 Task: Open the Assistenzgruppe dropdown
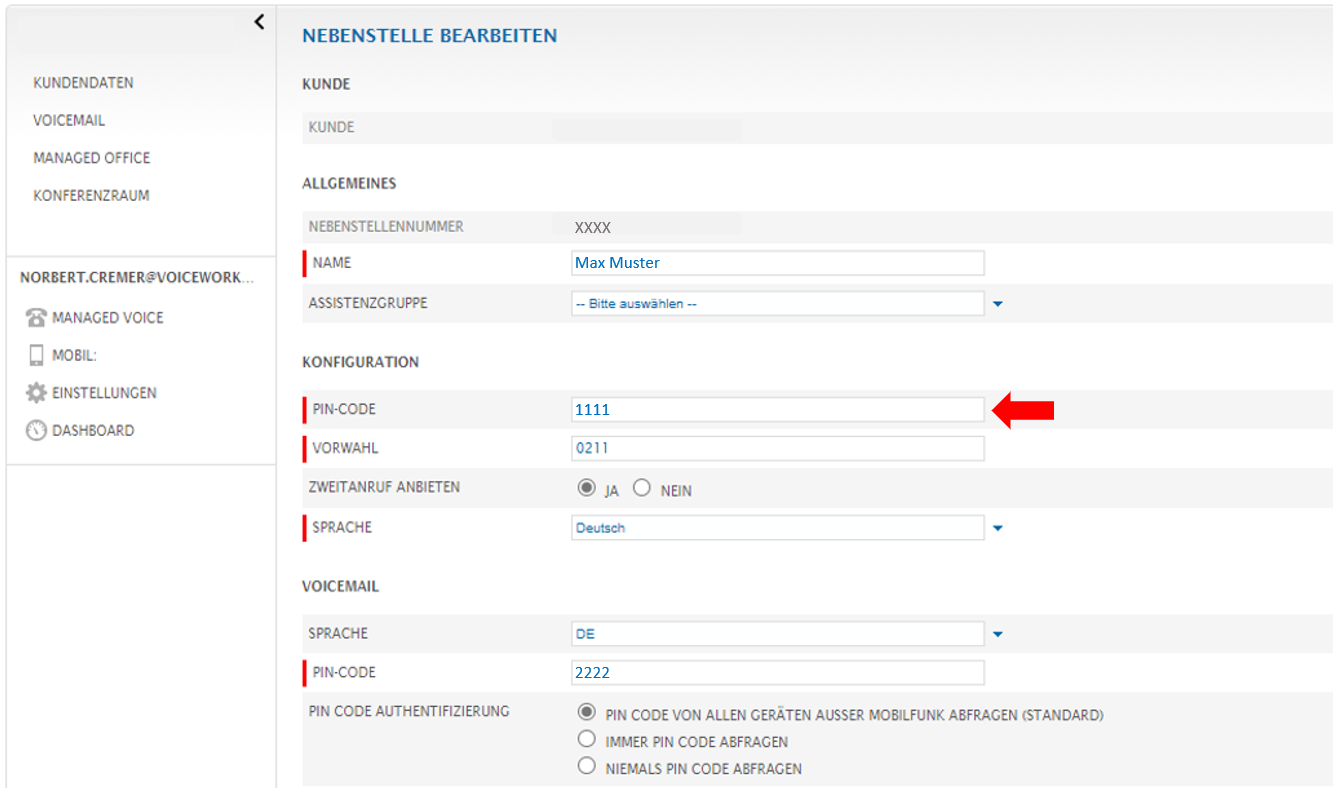coord(996,304)
